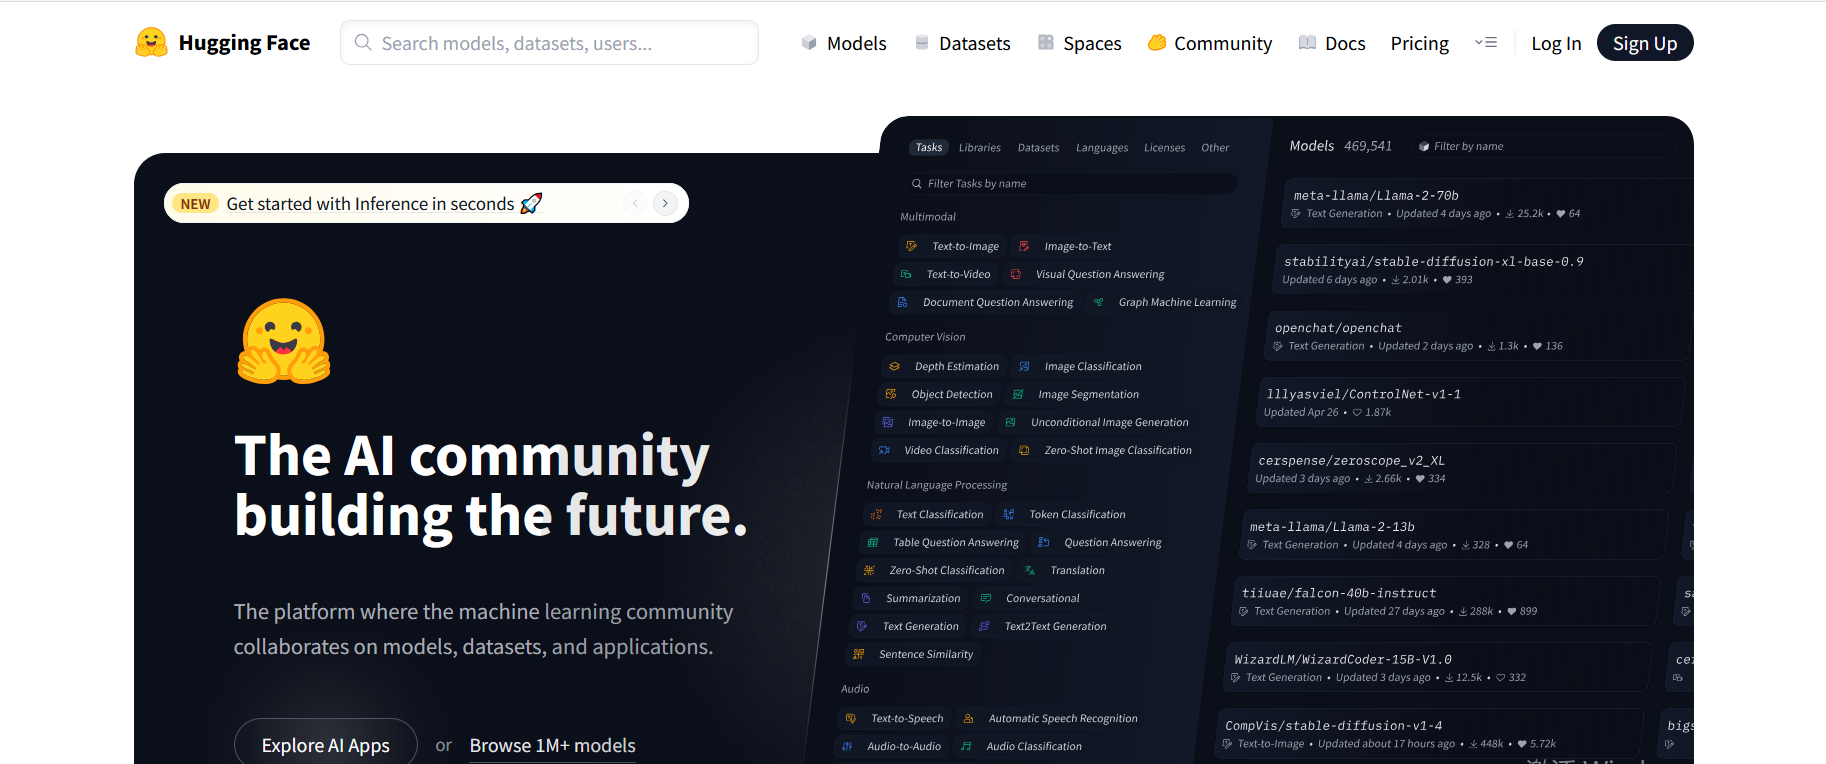Go to next banner announcement arrow
The width and height of the screenshot is (1826, 764).
(665, 203)
